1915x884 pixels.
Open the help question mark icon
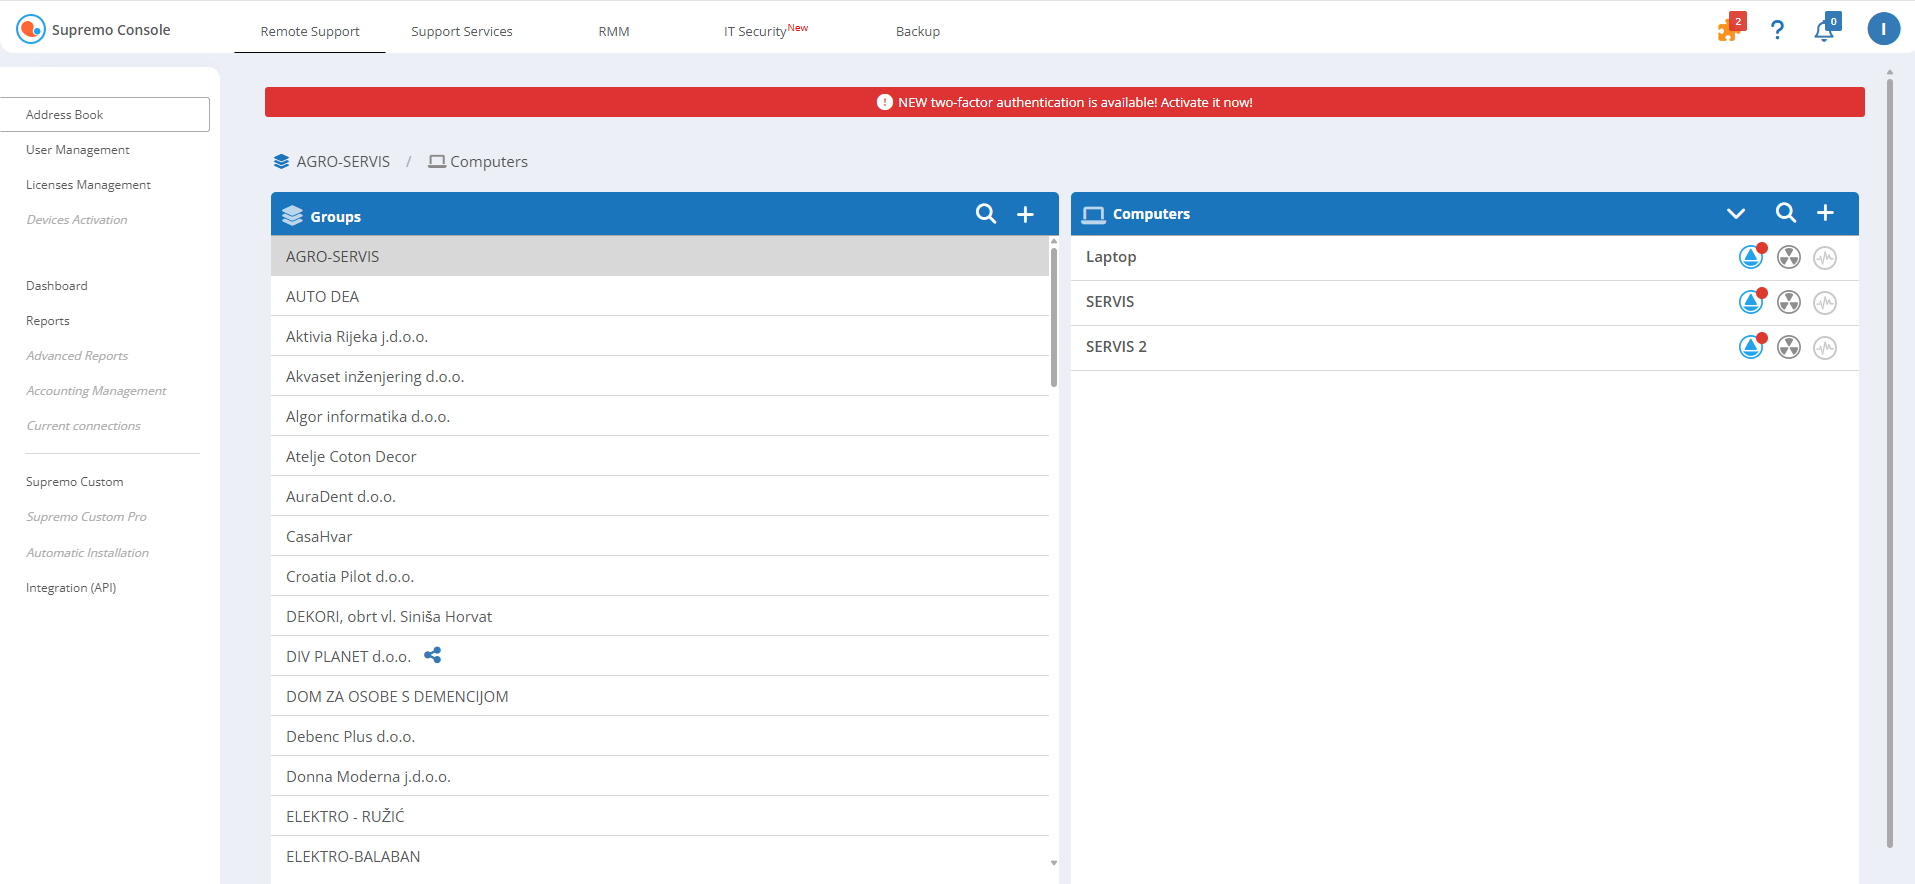(1777, 30)
